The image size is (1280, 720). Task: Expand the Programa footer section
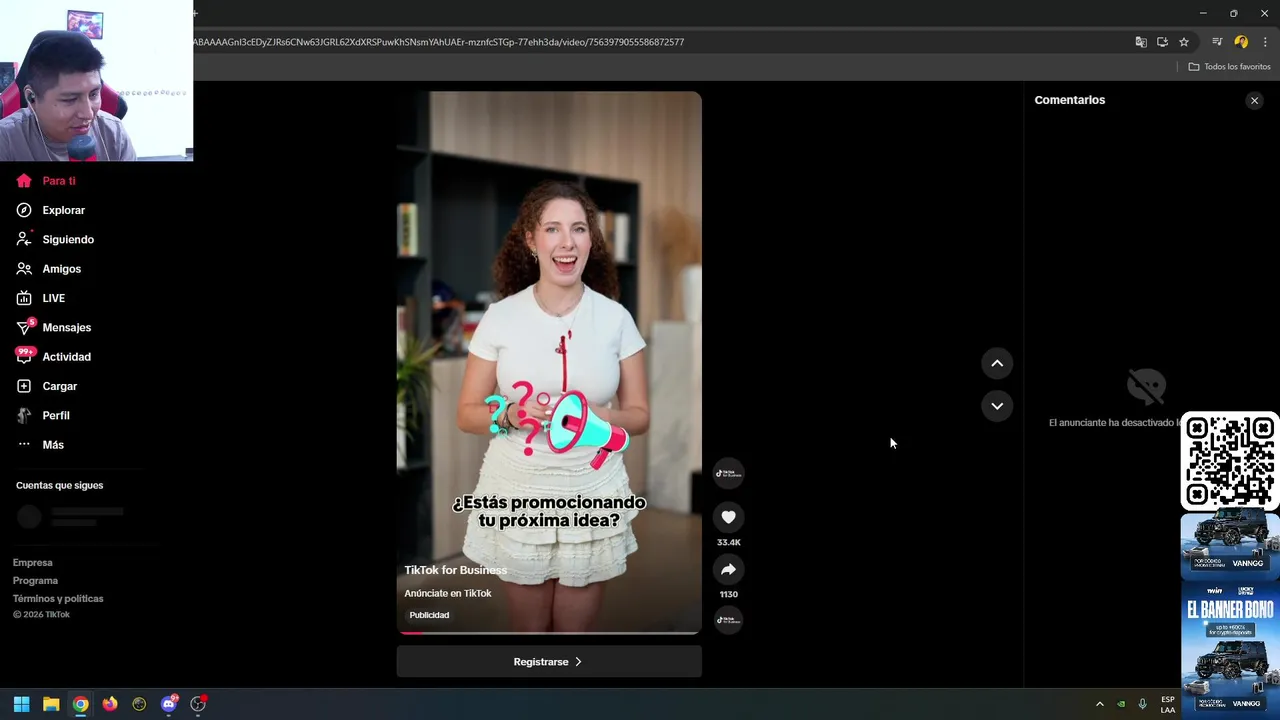point(36,581)
